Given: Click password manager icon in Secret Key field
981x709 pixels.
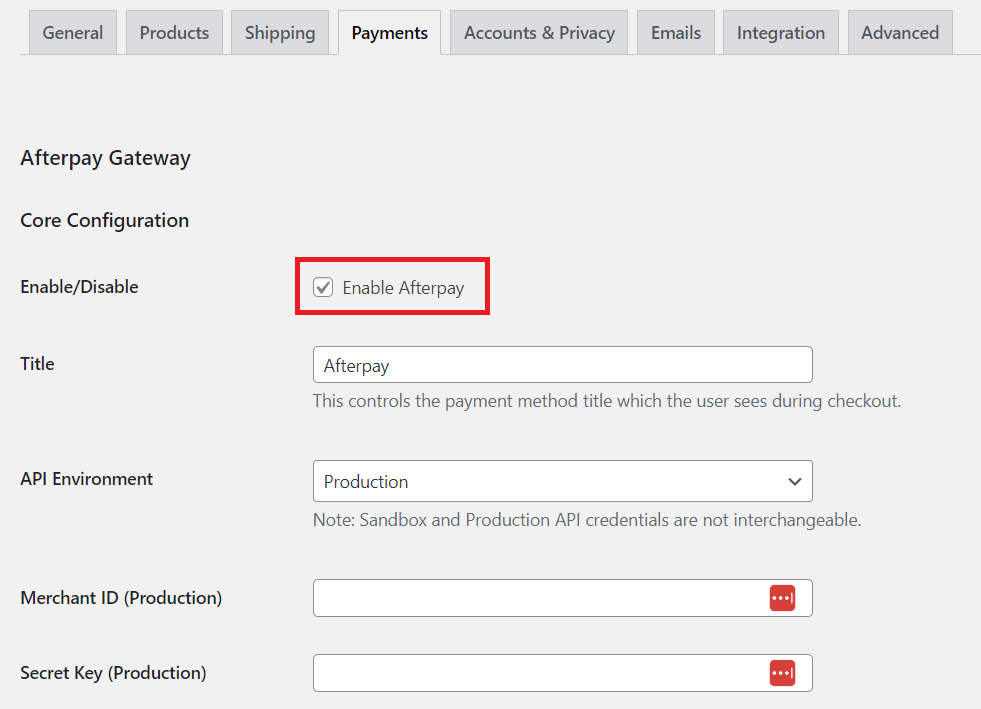Looking at the screenshot, I should (x=782, y=673).
